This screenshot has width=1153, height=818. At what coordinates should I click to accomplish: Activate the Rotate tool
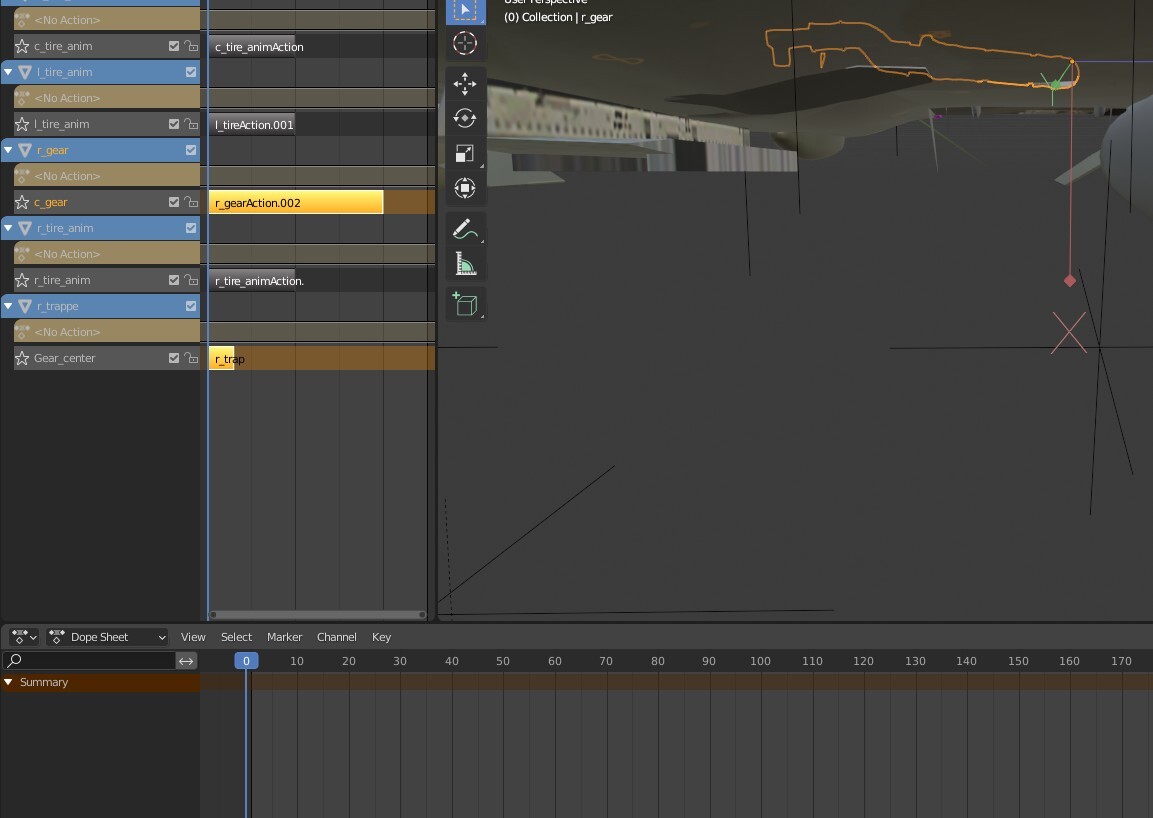coord(465,118)
